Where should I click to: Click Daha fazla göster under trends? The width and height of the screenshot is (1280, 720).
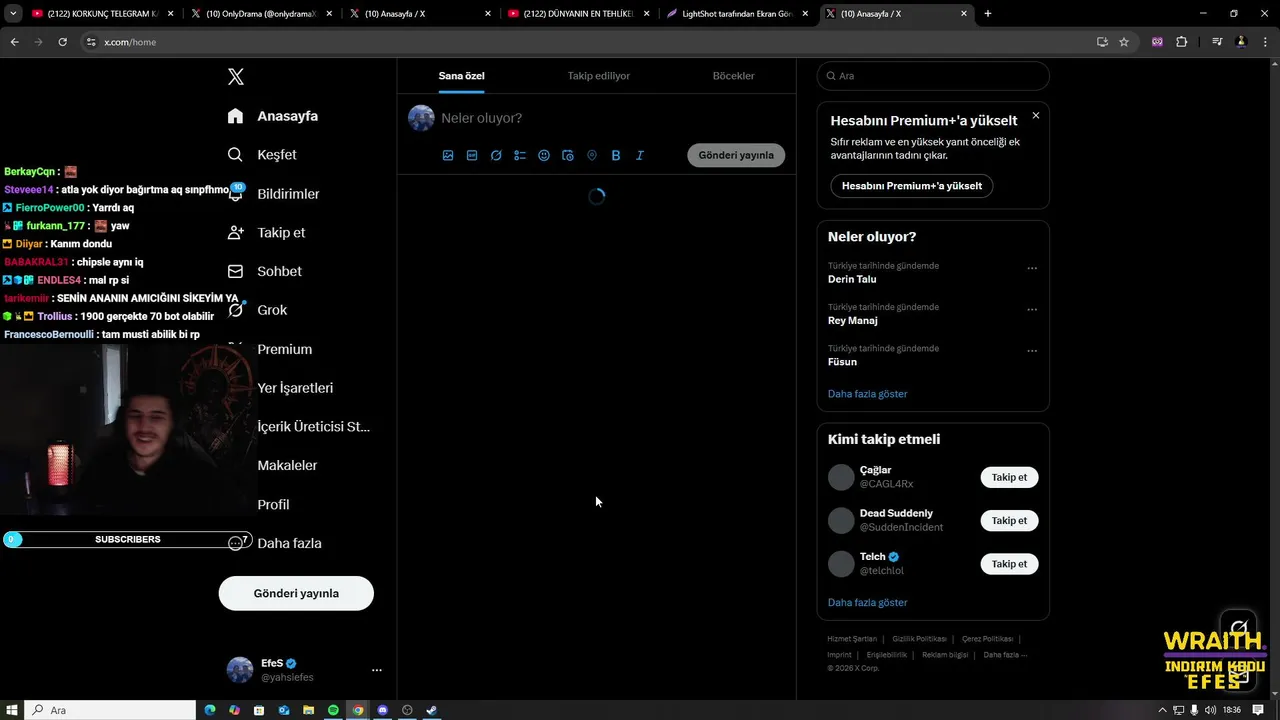coord(867,394)
